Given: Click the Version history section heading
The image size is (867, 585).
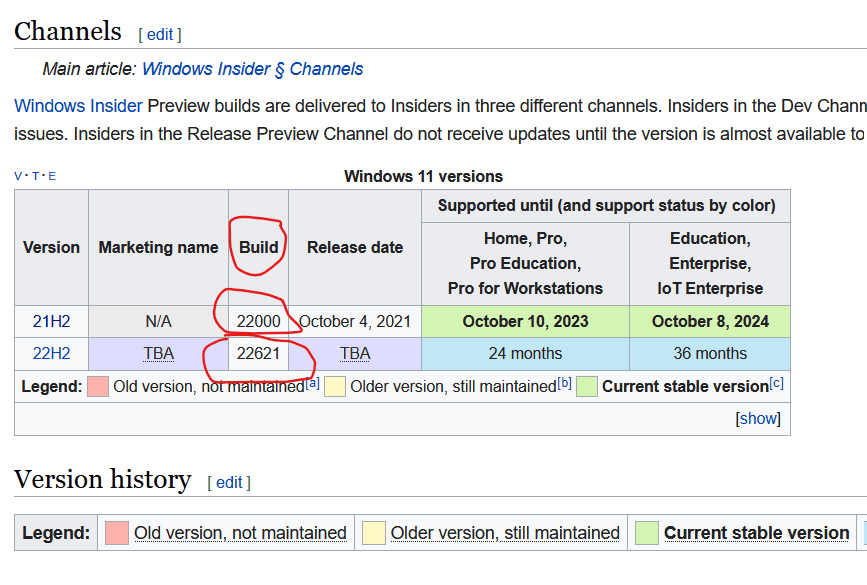Looking at the screenshot, I should [x=103, y=479].
